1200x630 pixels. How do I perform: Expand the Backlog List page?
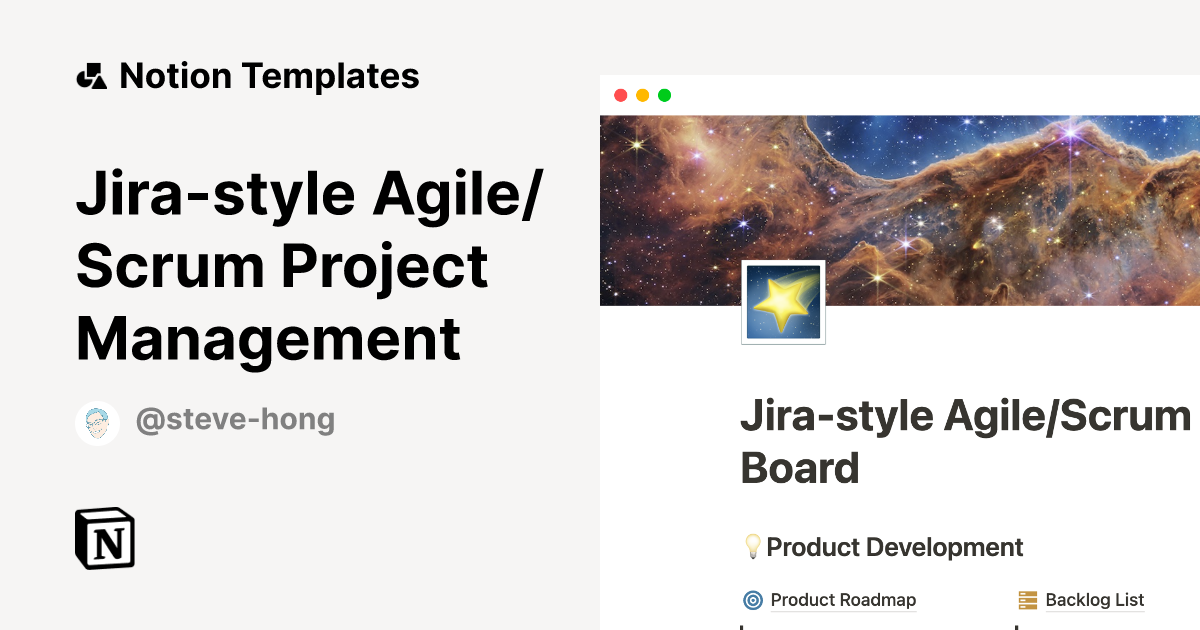[1094, 599]
